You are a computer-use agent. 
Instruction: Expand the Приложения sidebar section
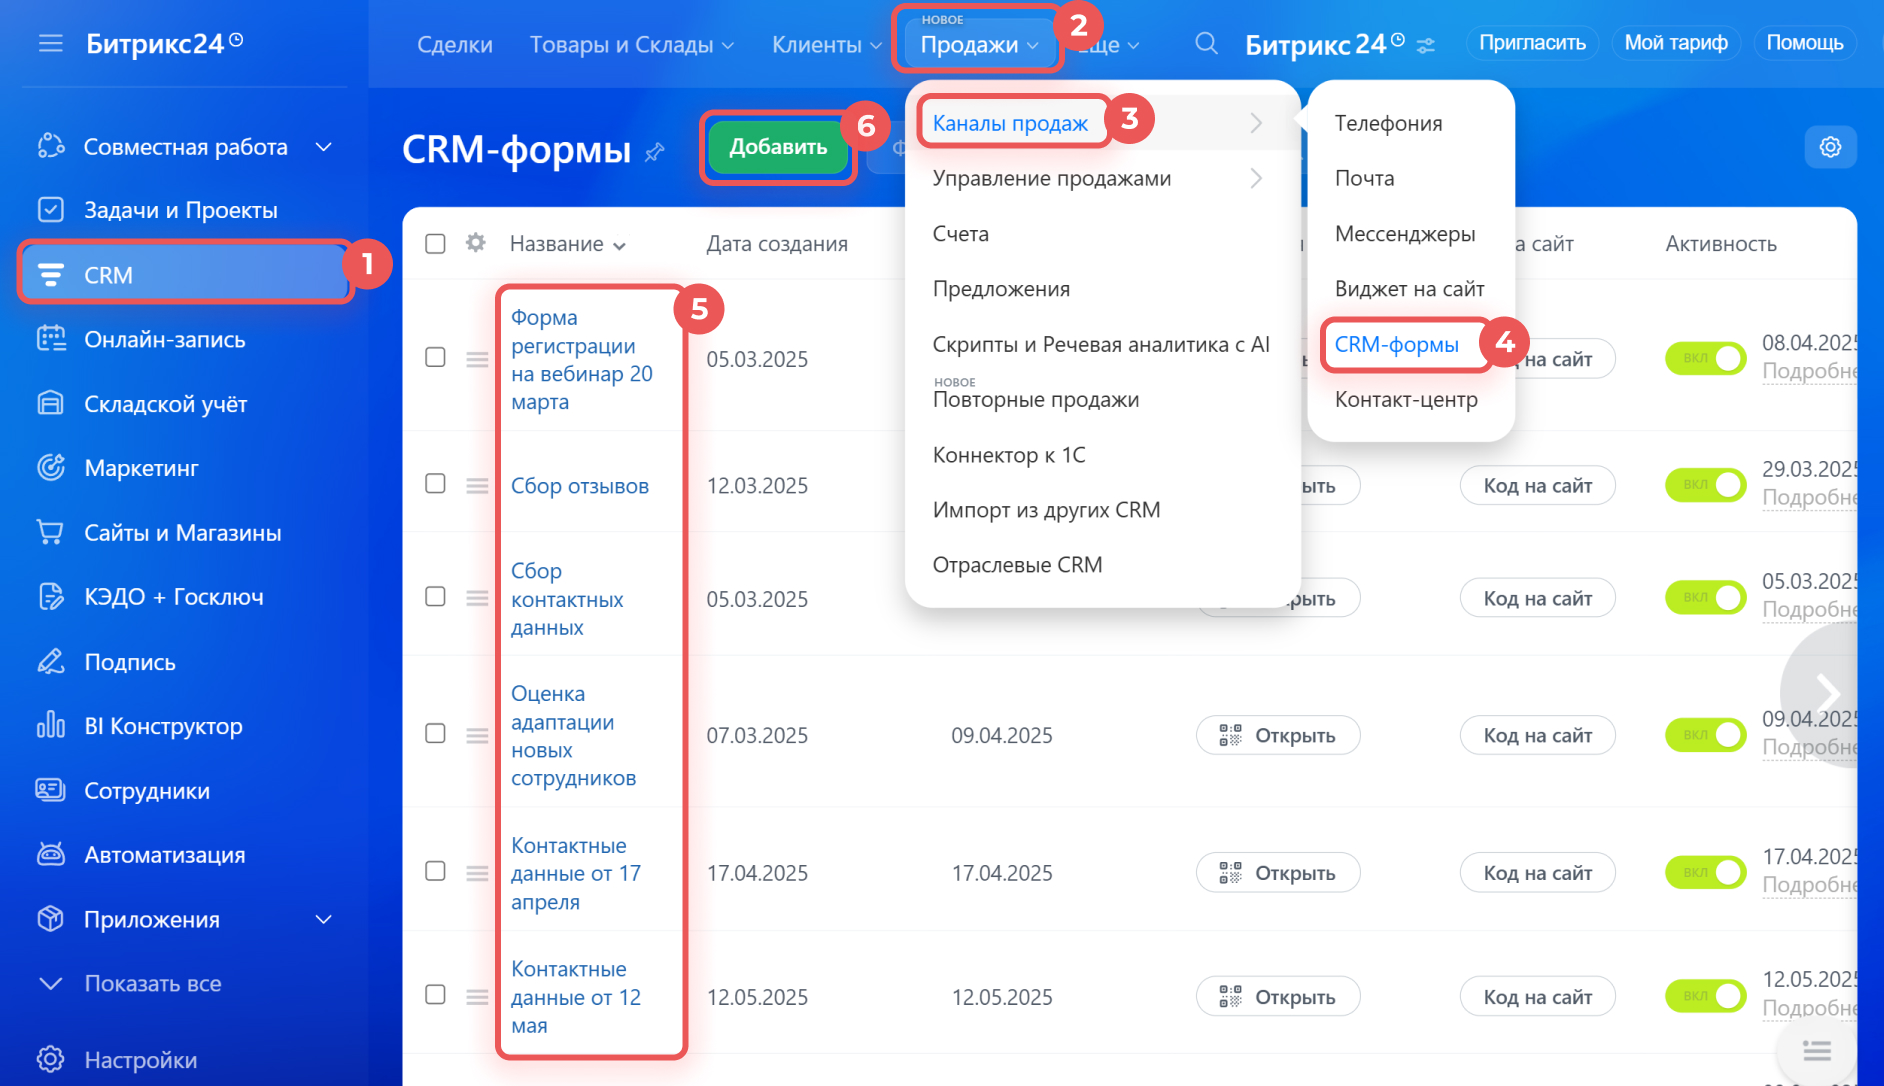pyautogui.click(x=323, y=919)
